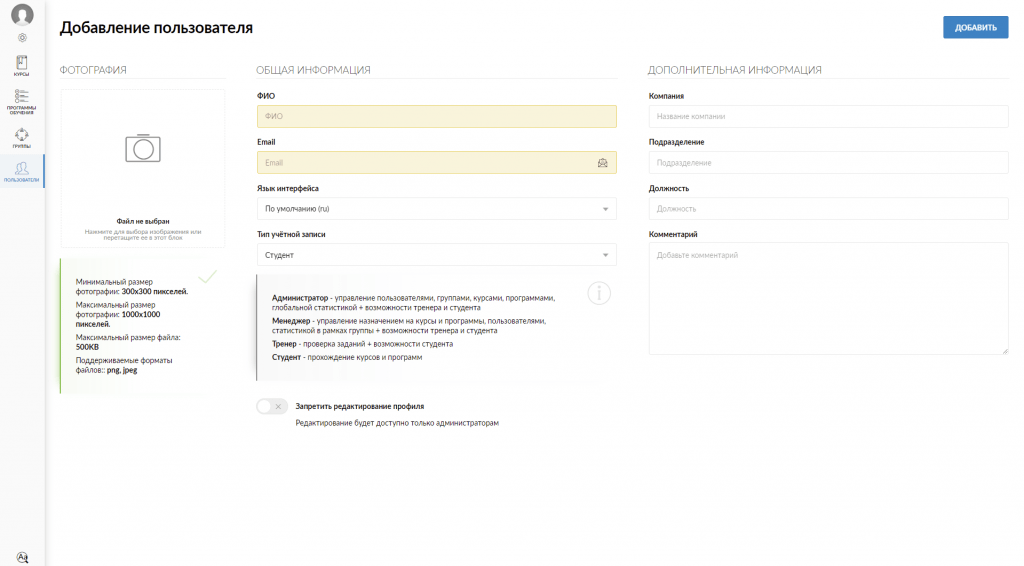Click the 'png, jpeg' supported formats text
Screen dimensions: 1024x566
click(x=122, y=370)
